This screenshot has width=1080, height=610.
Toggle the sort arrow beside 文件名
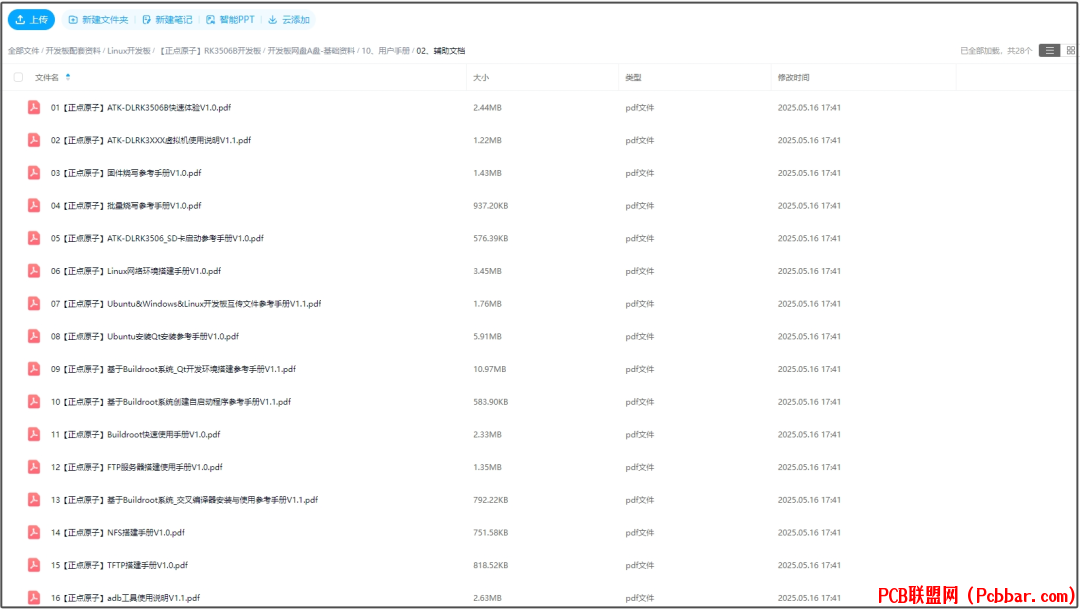pyautogui.click(x=68, y=77)
